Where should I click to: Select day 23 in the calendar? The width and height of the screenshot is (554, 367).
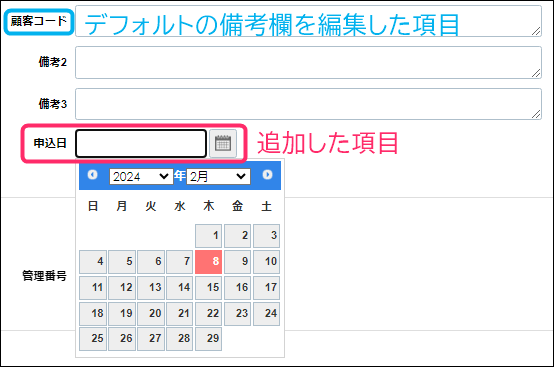237,314
